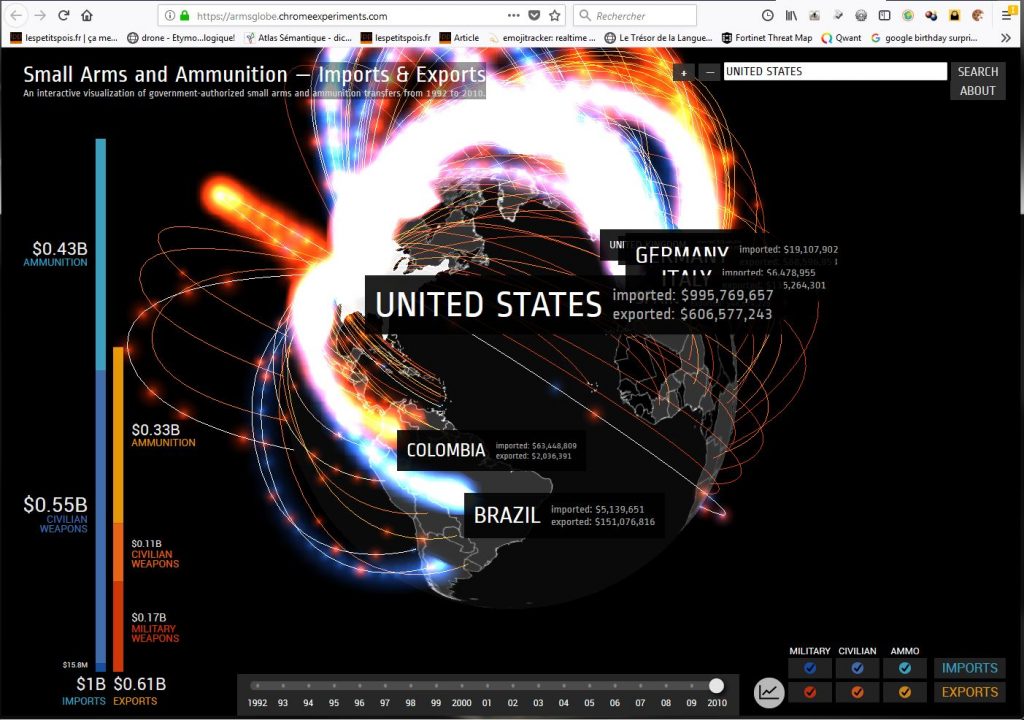Expand the bookmarks overflow chevron
1024x720 pixels.
pyautogui.click(x=1005, y=38)
